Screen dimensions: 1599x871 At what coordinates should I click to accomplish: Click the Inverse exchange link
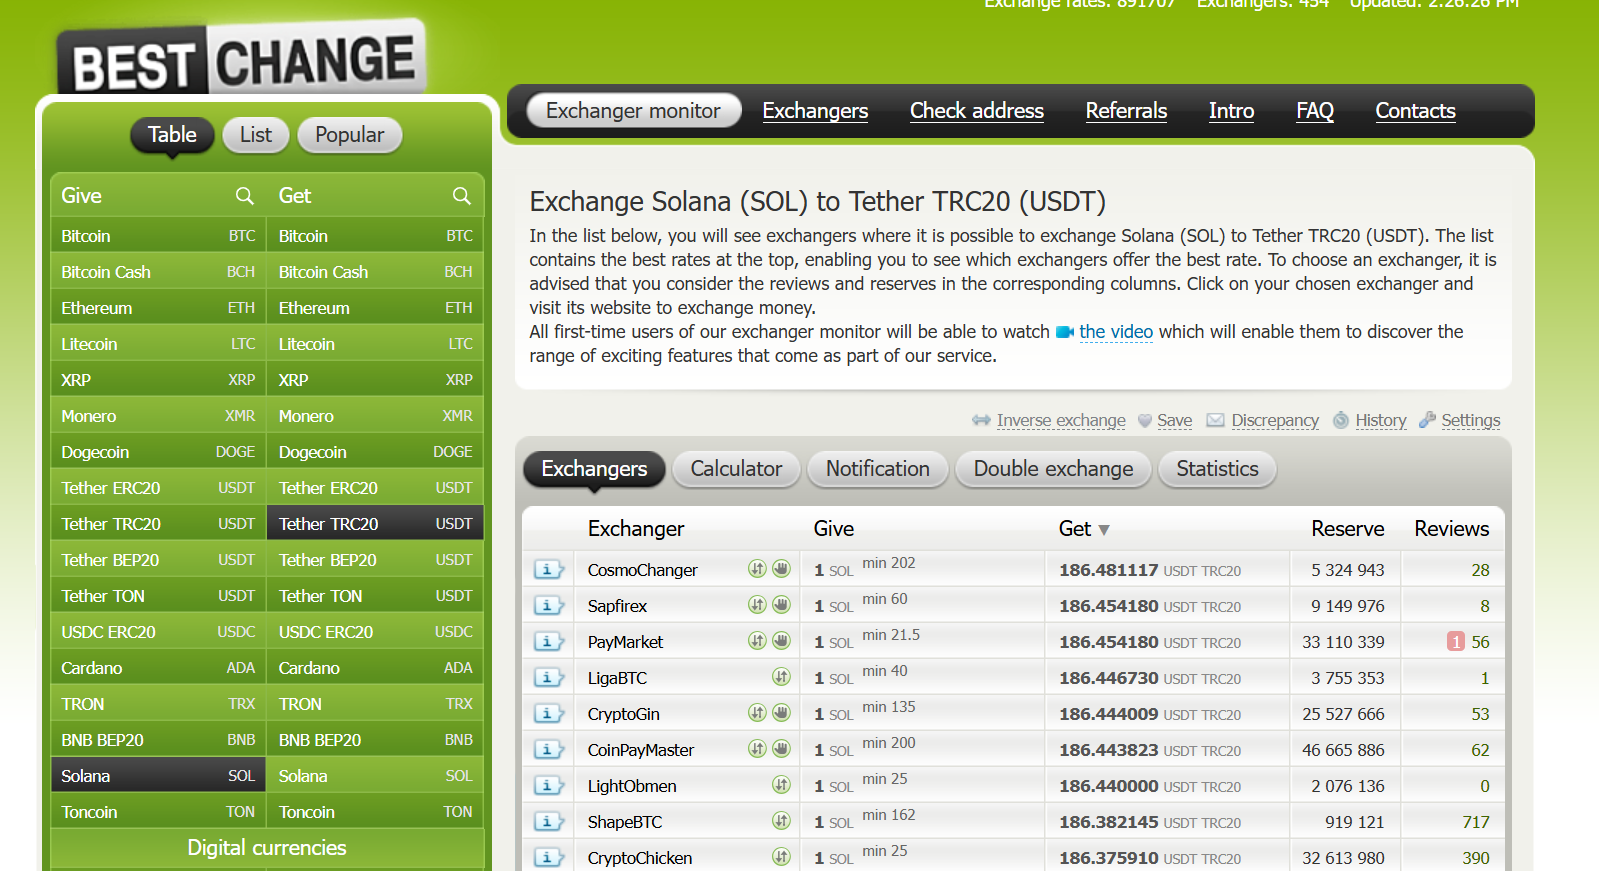pyautogui.click(x=1060, y=421)
